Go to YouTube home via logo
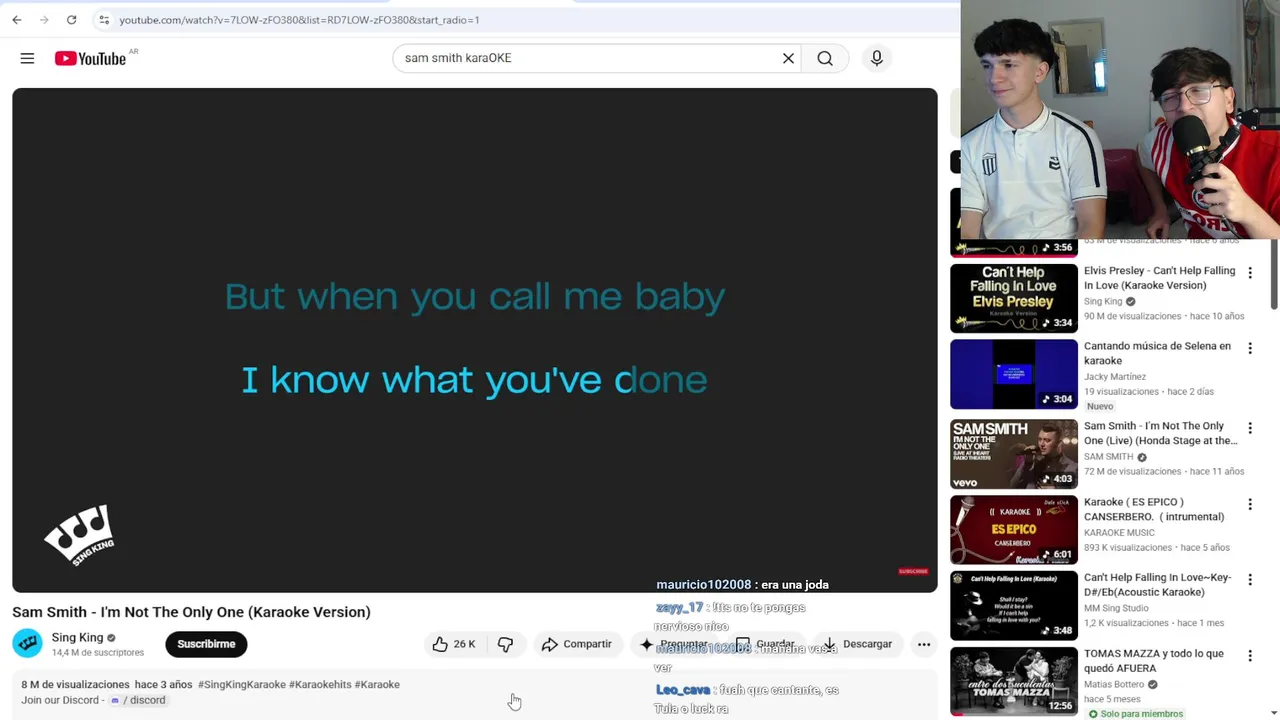The image size is (1280, 720). point(90,59)
